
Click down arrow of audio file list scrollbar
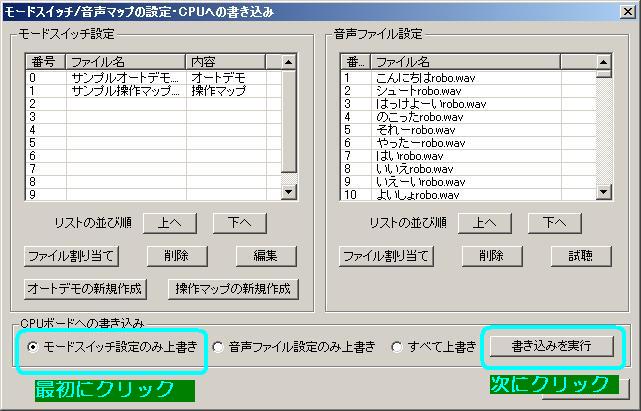tap(603, 191)
